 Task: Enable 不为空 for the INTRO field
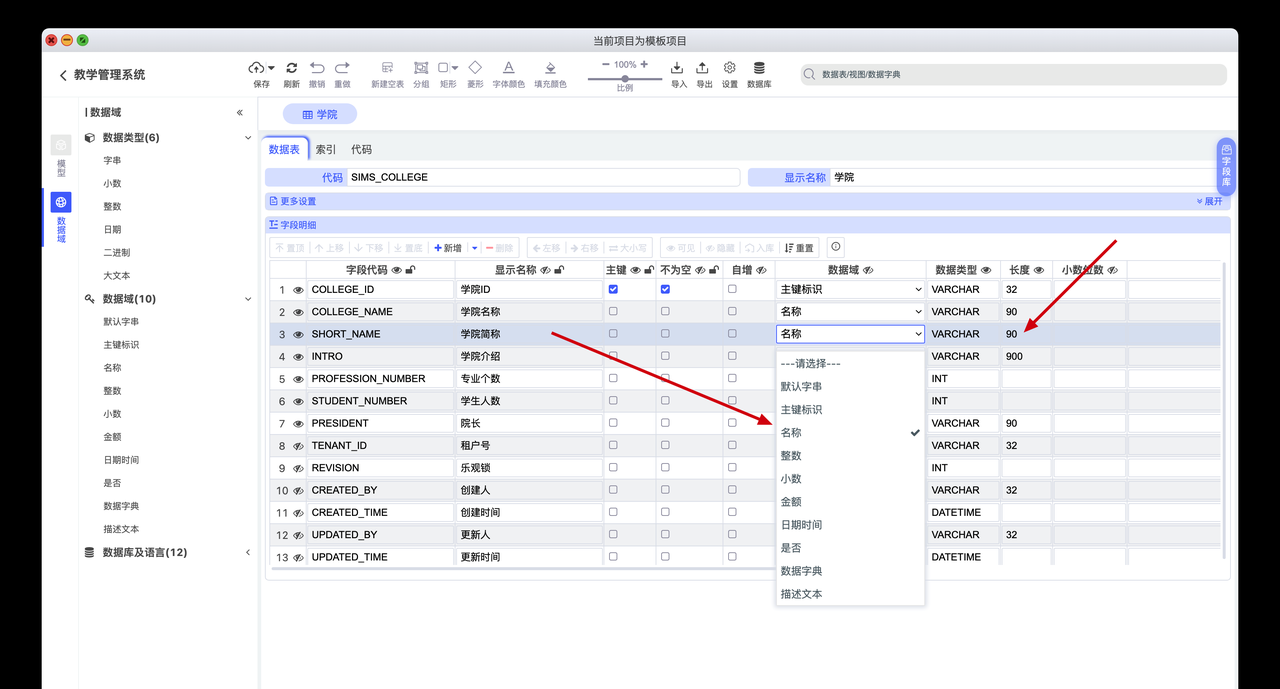click(665, 356)
